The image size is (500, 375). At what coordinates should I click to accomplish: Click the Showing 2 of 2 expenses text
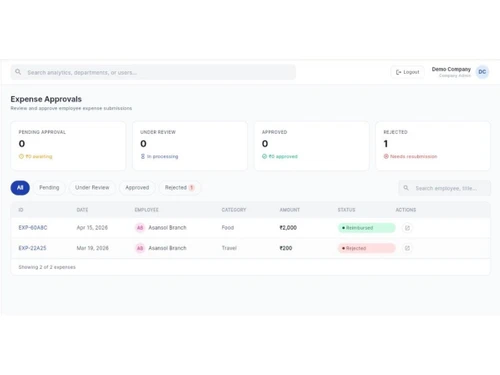(x=47, y=267)
